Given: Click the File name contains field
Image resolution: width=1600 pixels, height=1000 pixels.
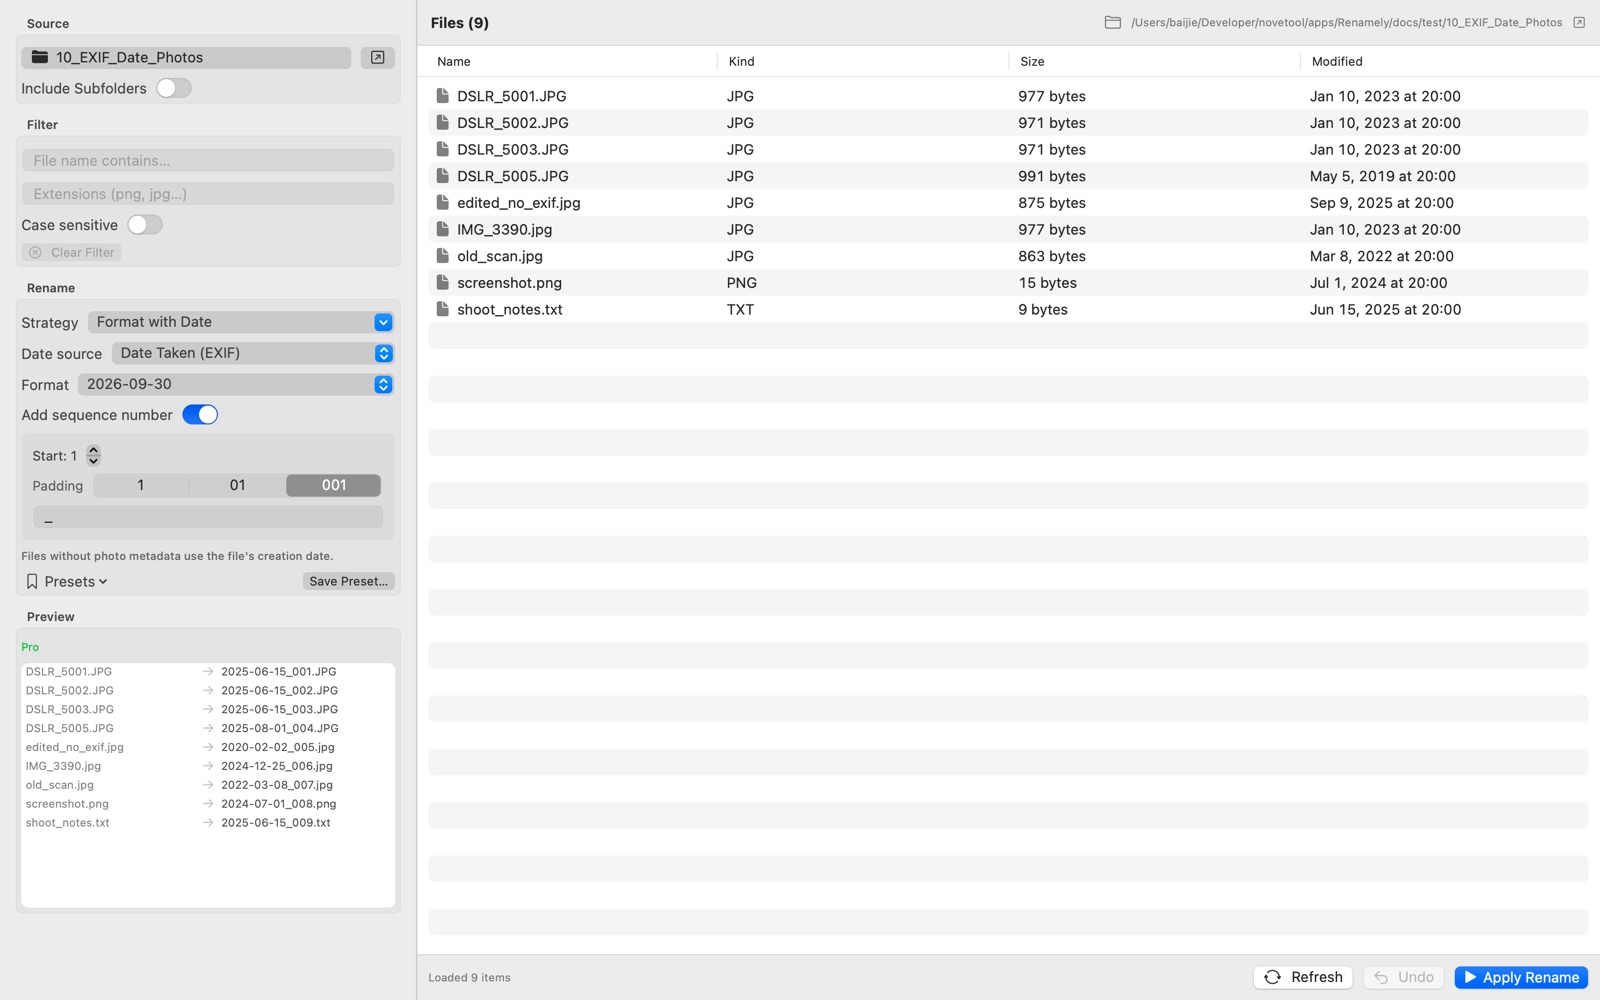Looking at the screenshot, I should point(208,160).
